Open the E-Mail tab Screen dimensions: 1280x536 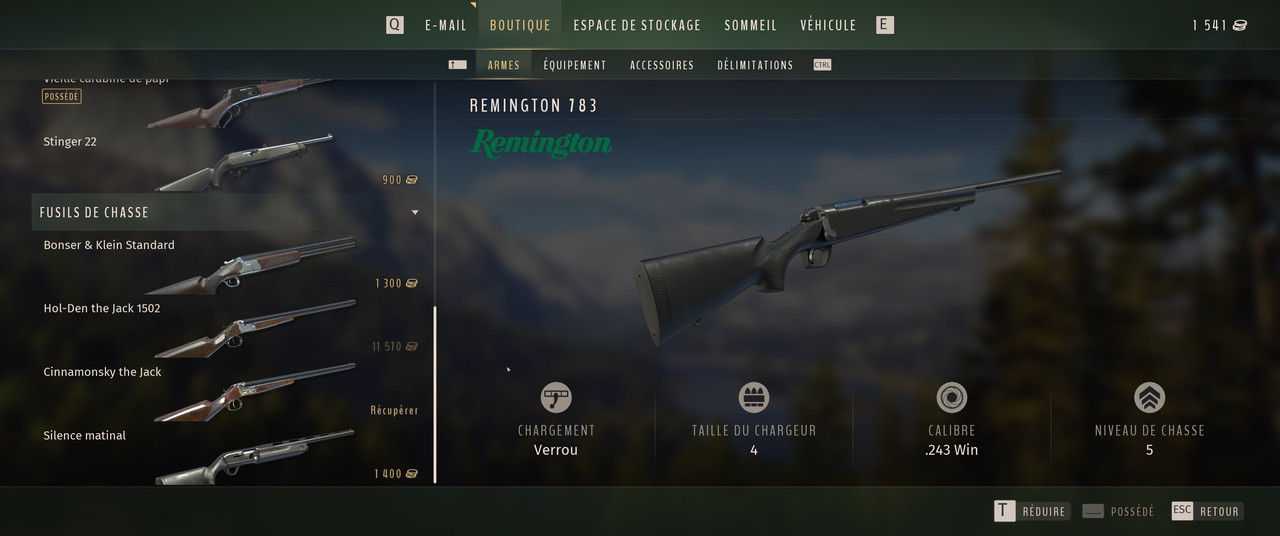[446, 25]
